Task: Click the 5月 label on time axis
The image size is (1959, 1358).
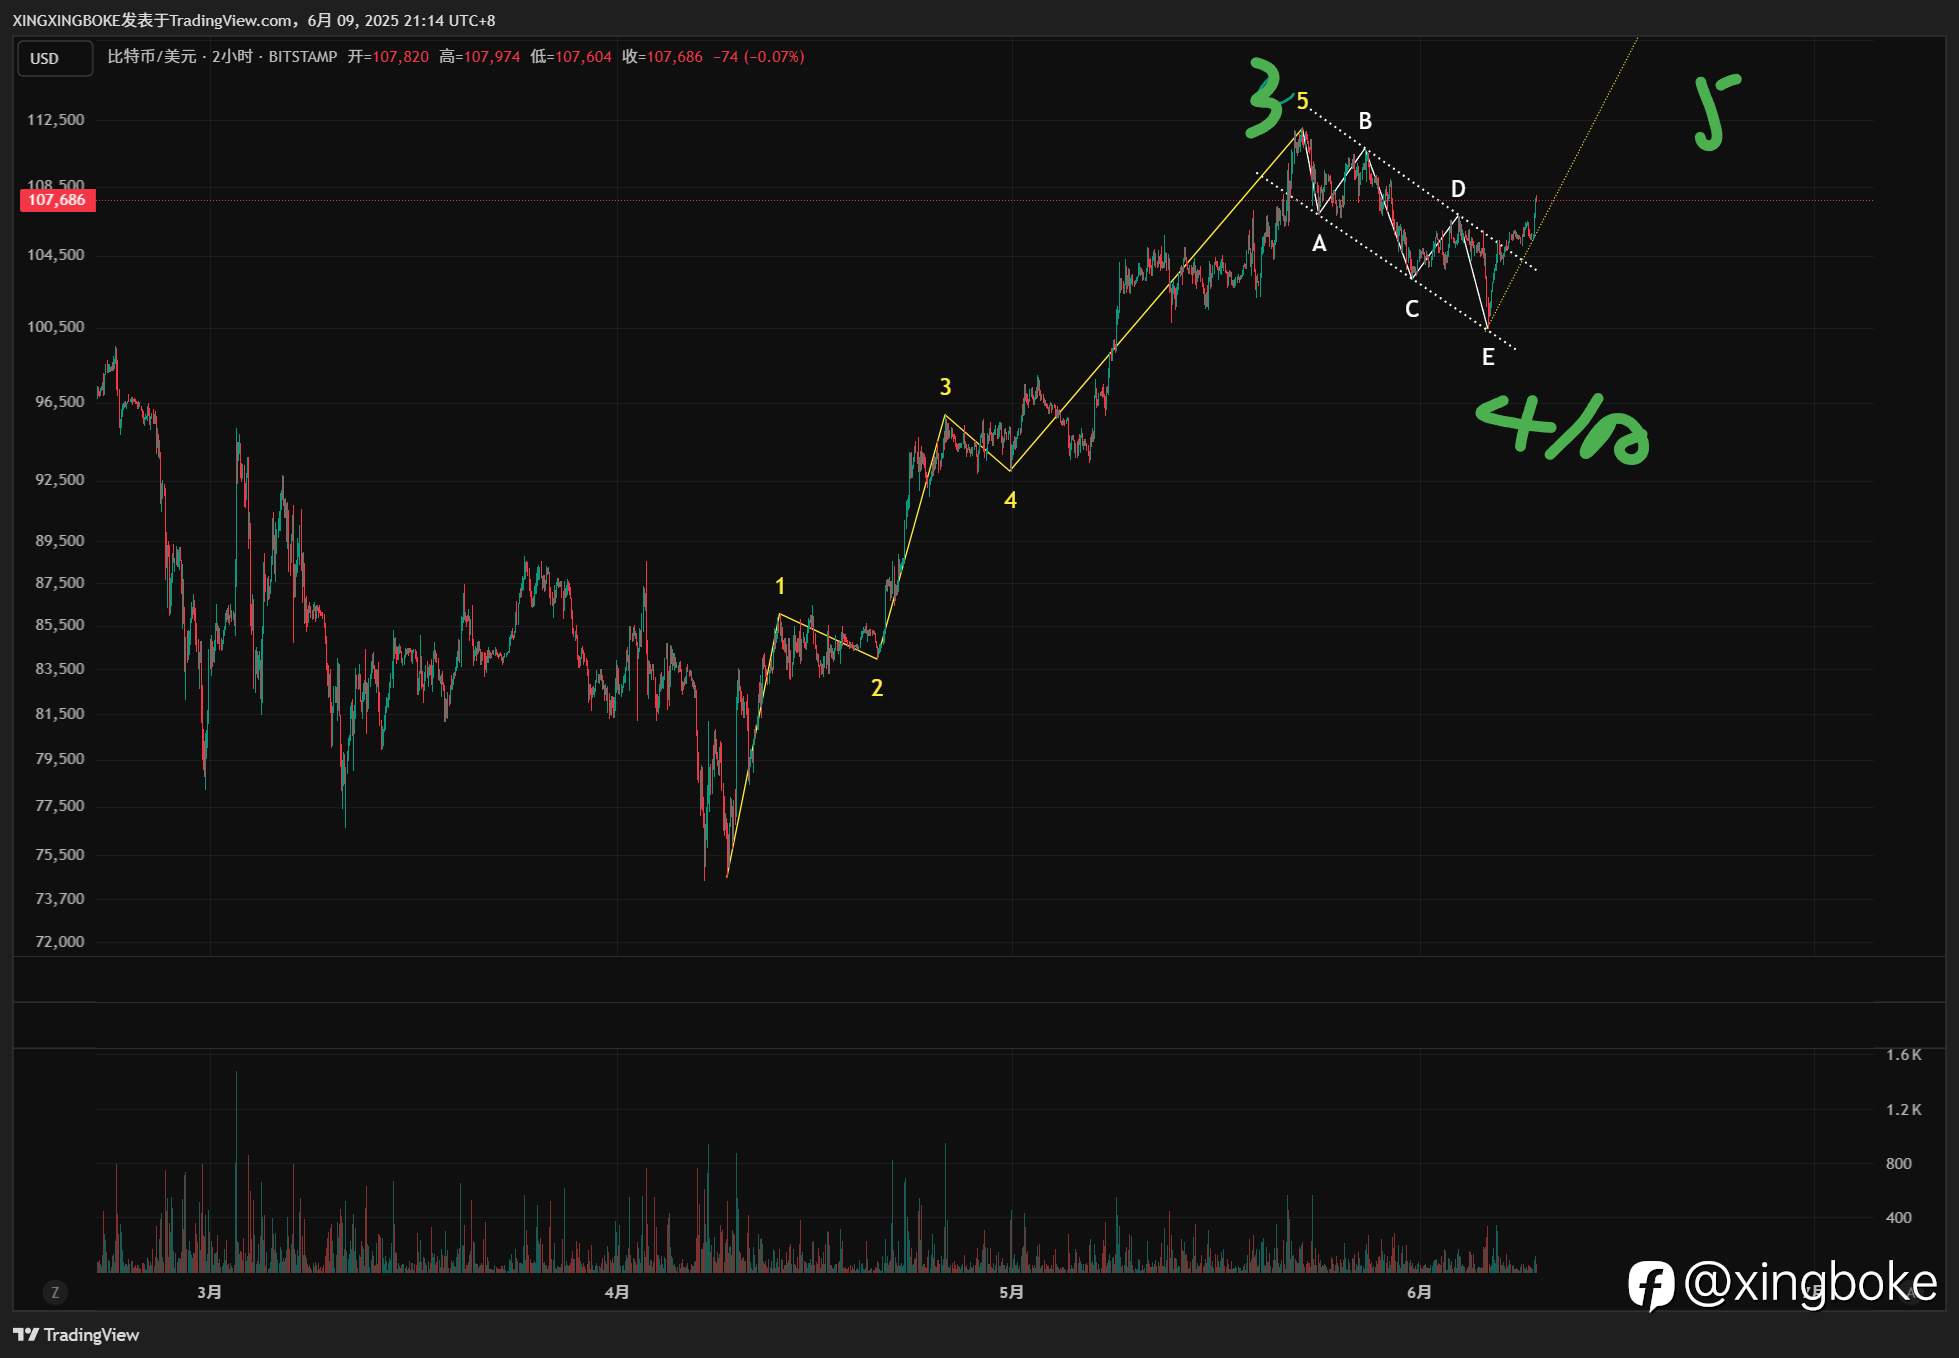Action: pyautogui.click(x=1011, y=1292)
